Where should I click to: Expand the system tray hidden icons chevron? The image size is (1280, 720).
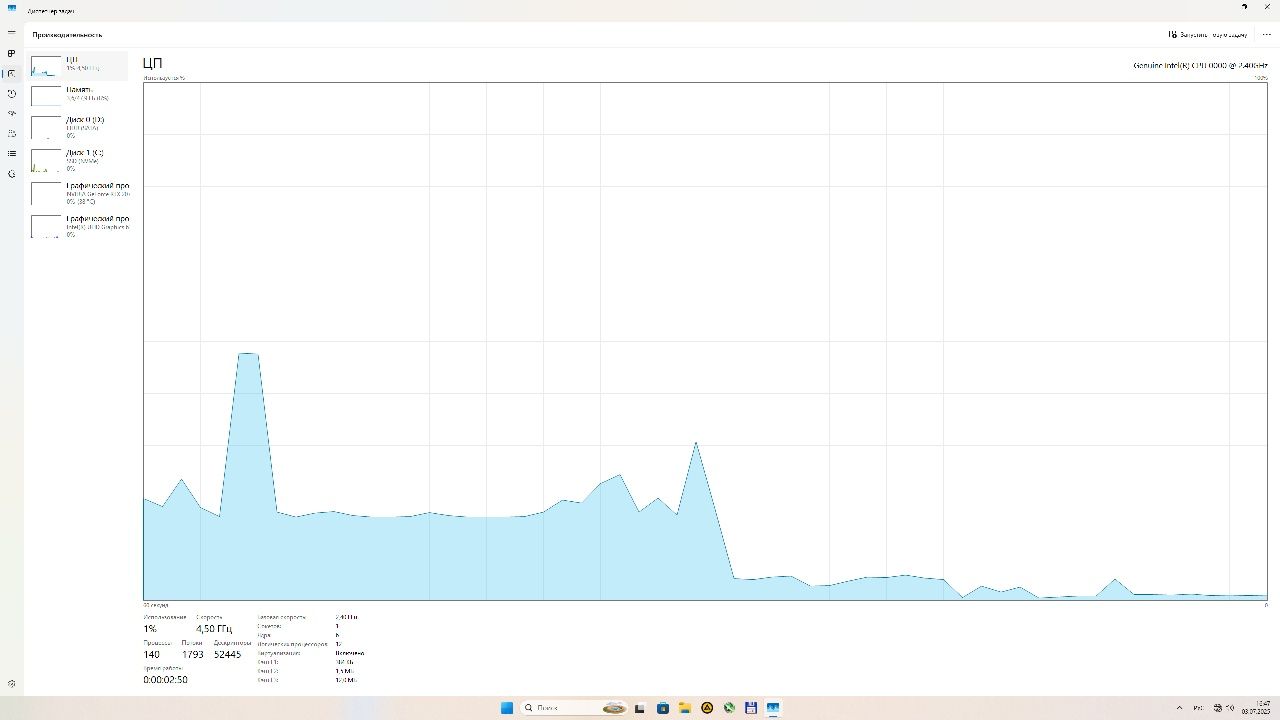(1179, 708)
